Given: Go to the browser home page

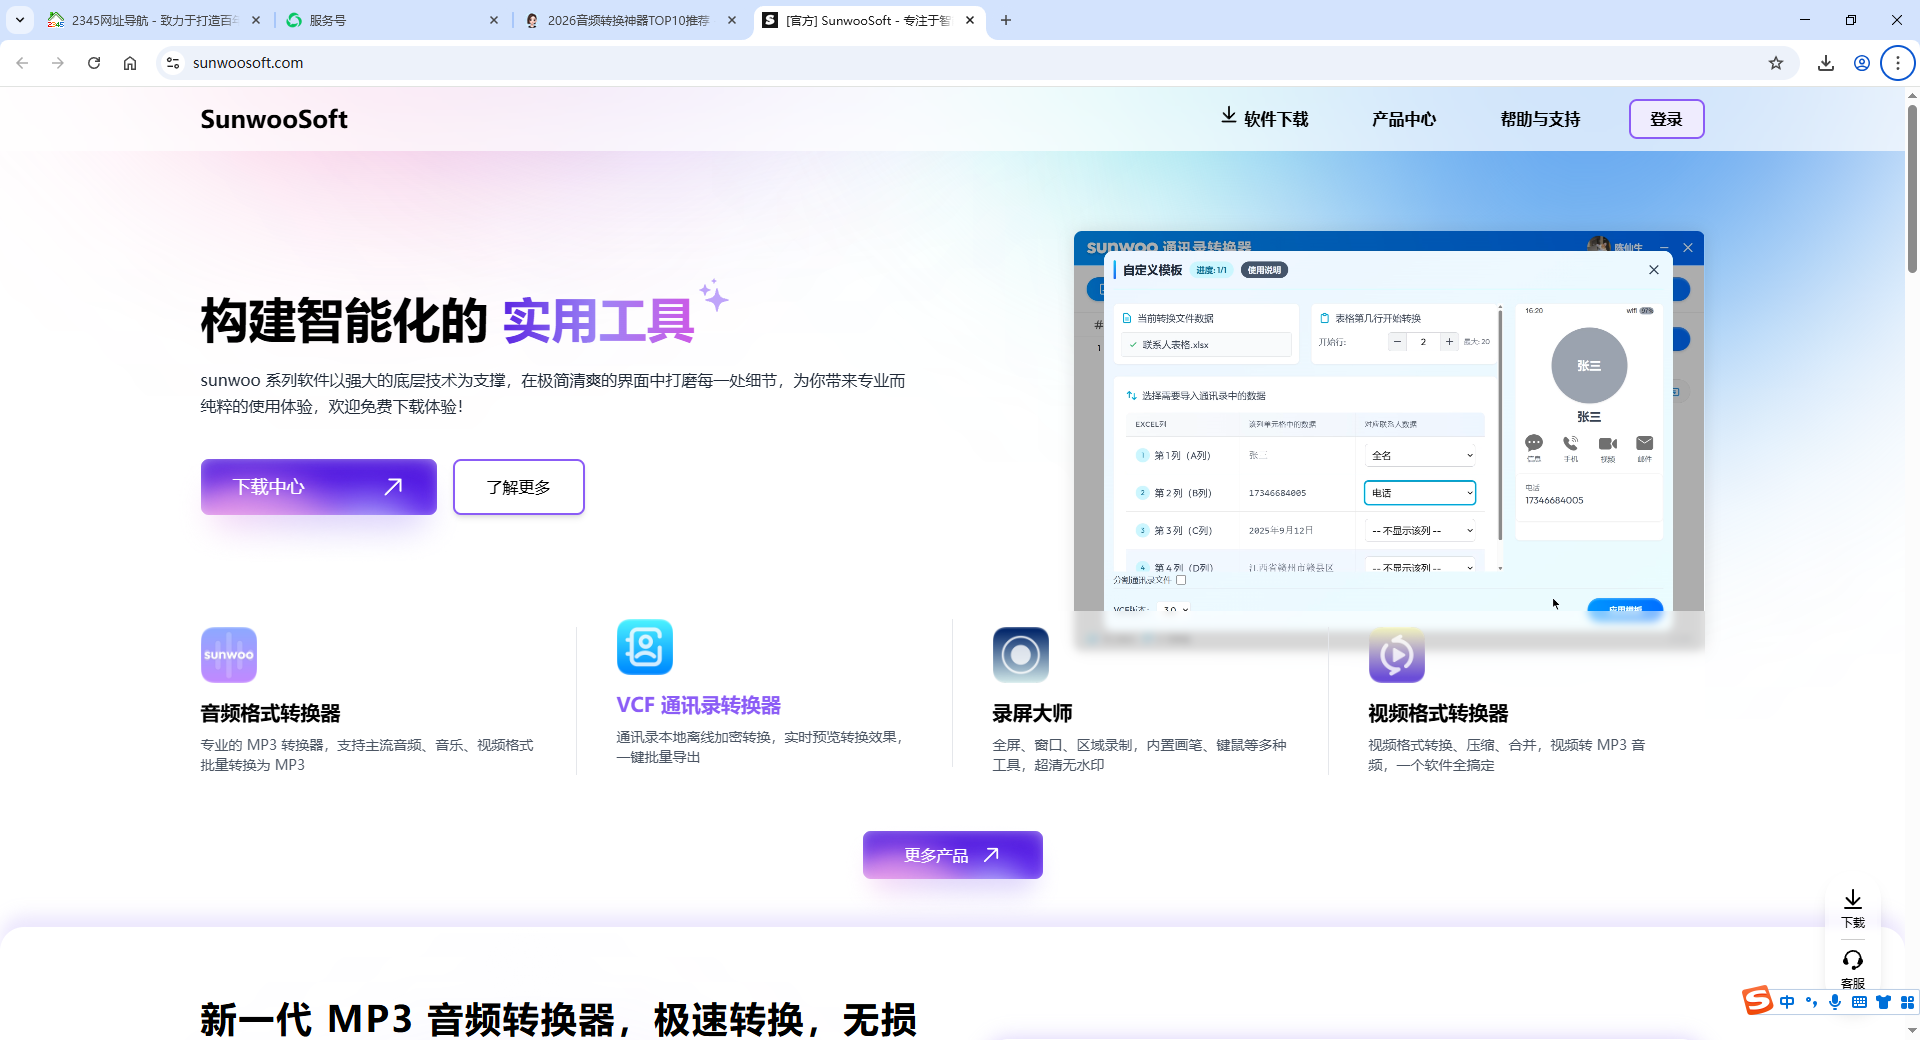Looking at the screenshot, I should point(130,63).
